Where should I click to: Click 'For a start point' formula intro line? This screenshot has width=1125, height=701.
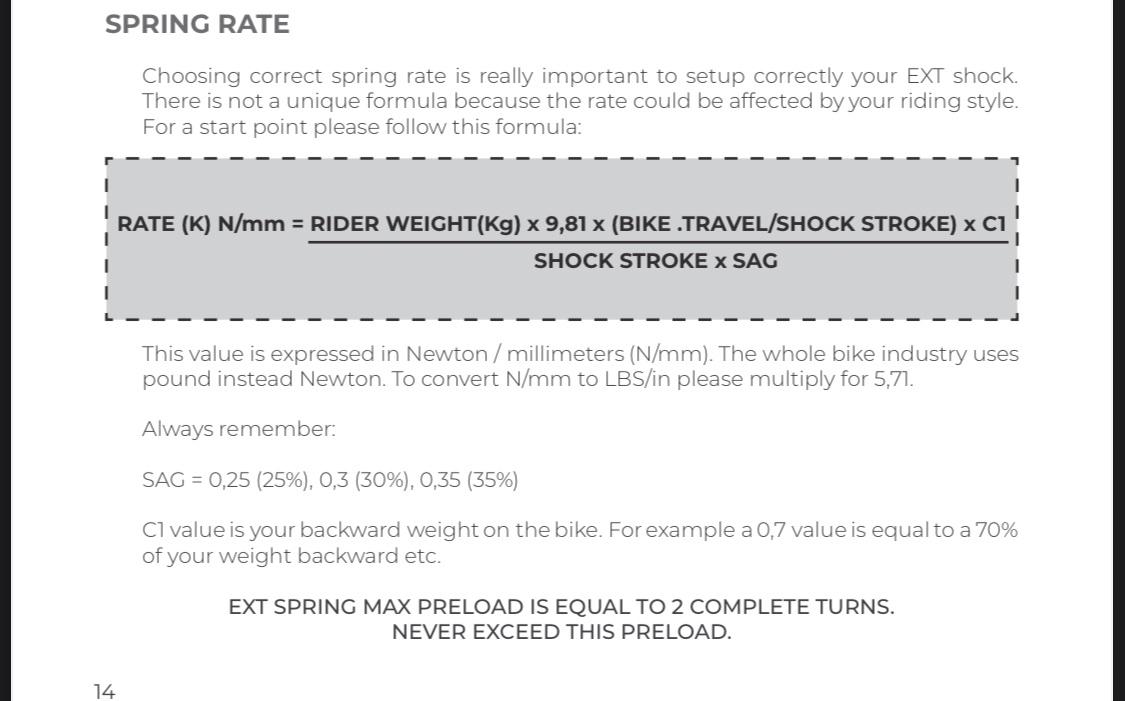pos(362,127)
